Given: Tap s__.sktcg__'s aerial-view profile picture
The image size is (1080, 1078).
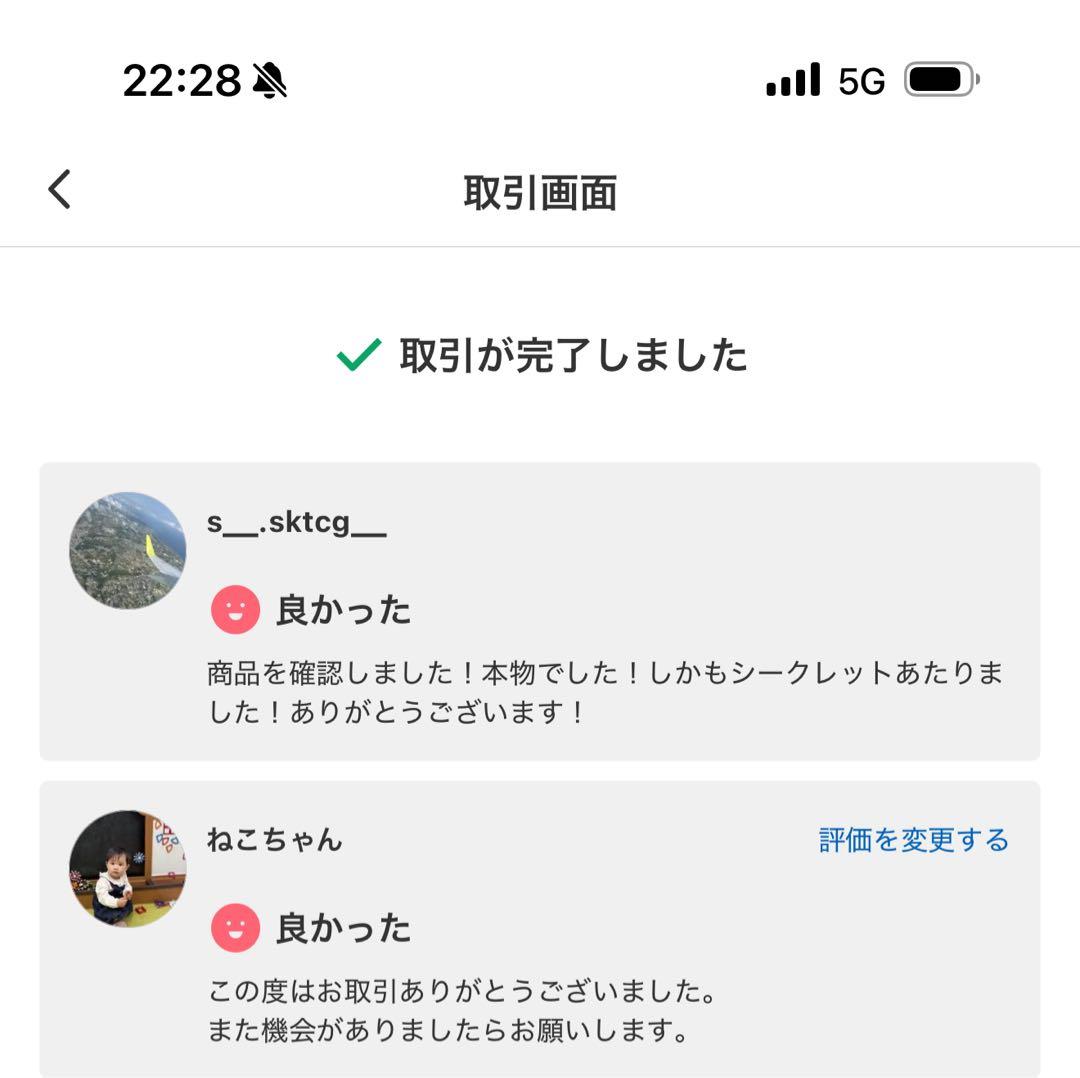Looking at the screenshot, I should point(127,550).
